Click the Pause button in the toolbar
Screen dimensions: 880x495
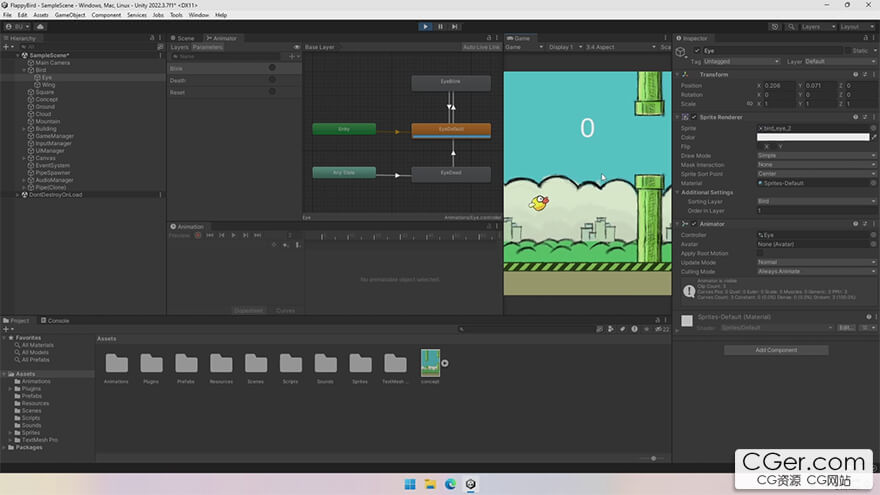tap(440, 27)
